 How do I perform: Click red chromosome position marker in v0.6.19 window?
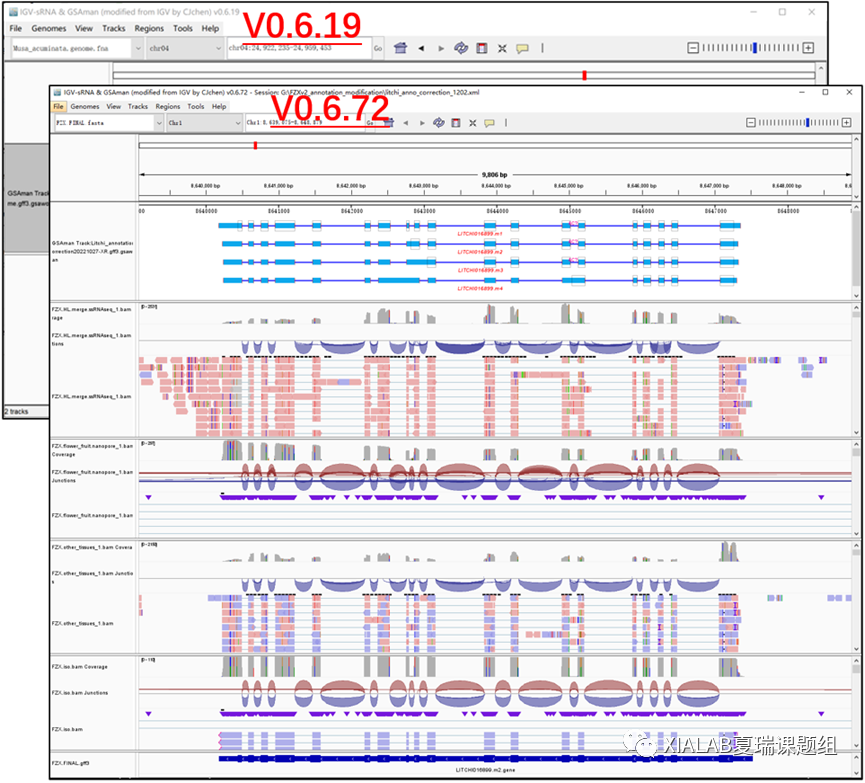(585, 76)
